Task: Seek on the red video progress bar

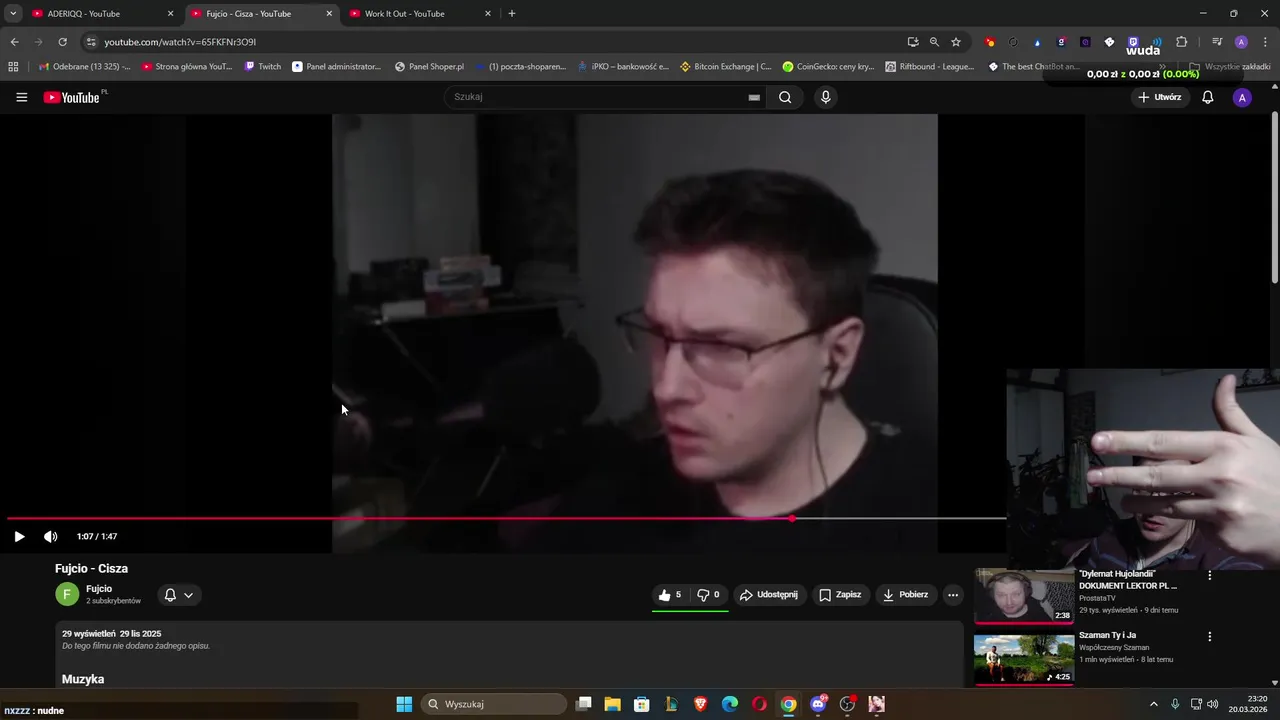Action: pos(506,518)
